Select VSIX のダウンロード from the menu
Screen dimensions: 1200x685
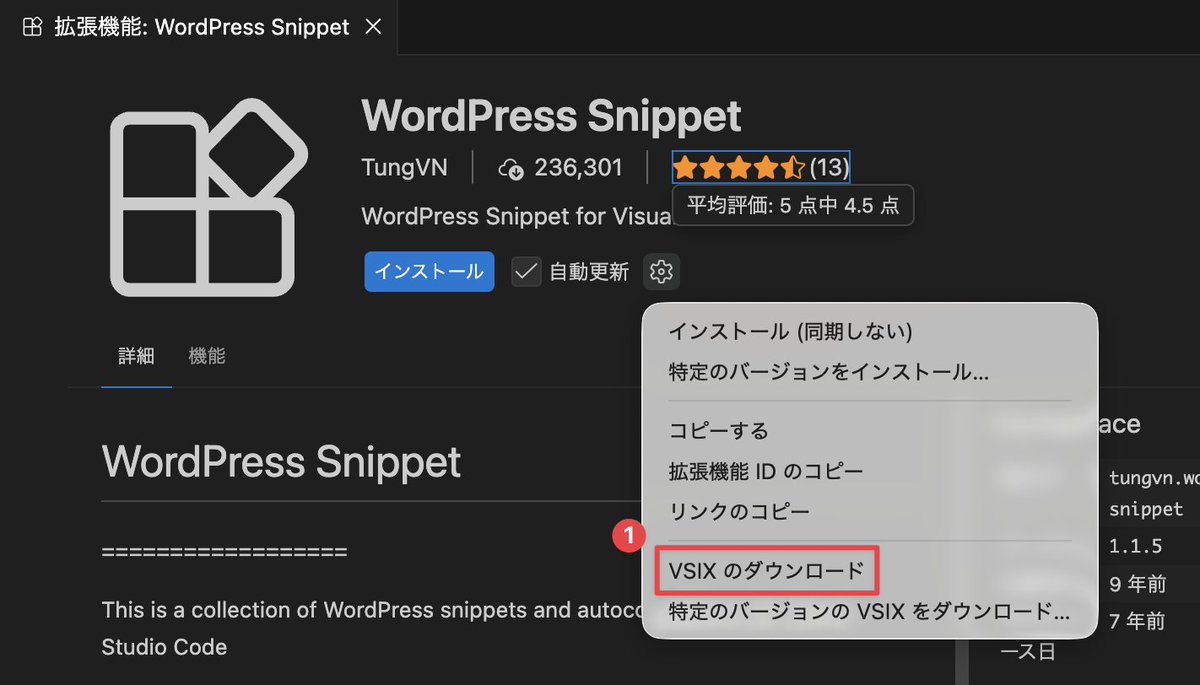pyautogui.click(x=766, y=570)
